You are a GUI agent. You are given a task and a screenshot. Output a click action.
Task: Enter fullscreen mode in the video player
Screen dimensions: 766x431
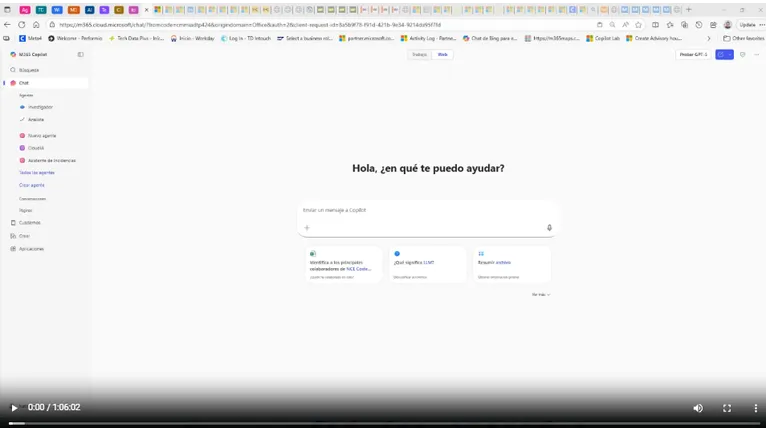727,408
